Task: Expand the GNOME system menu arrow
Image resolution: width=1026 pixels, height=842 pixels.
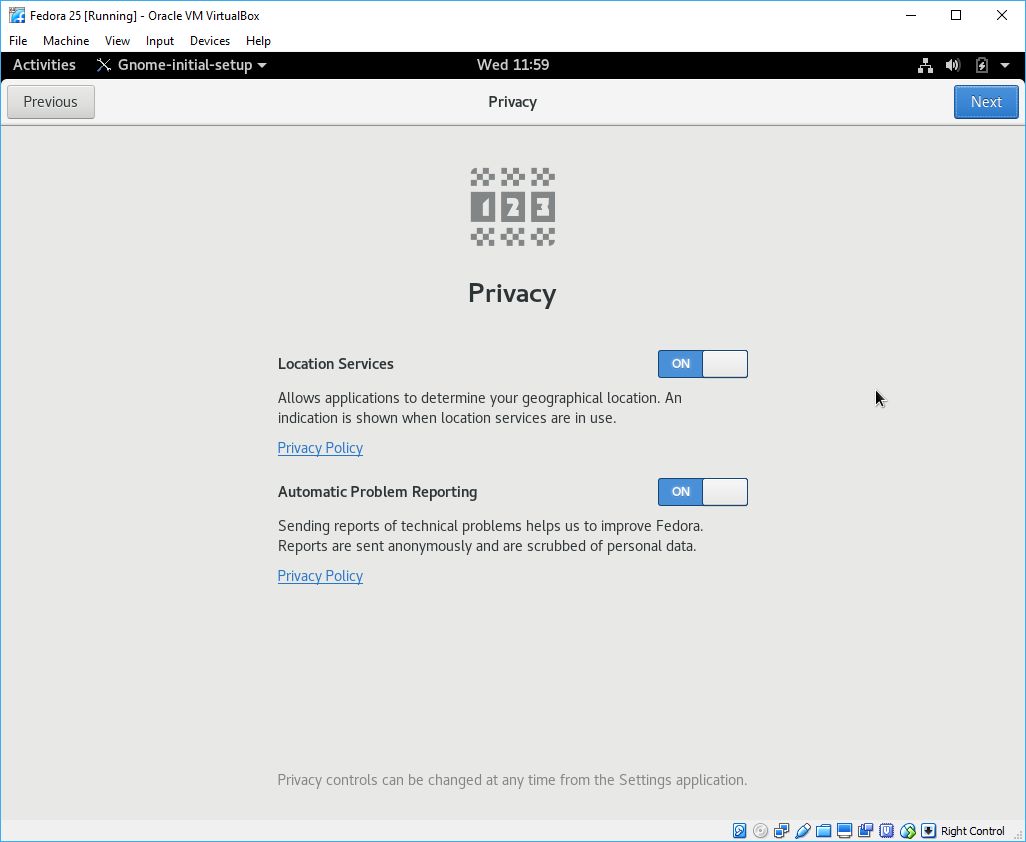Action: (1004, 65)
